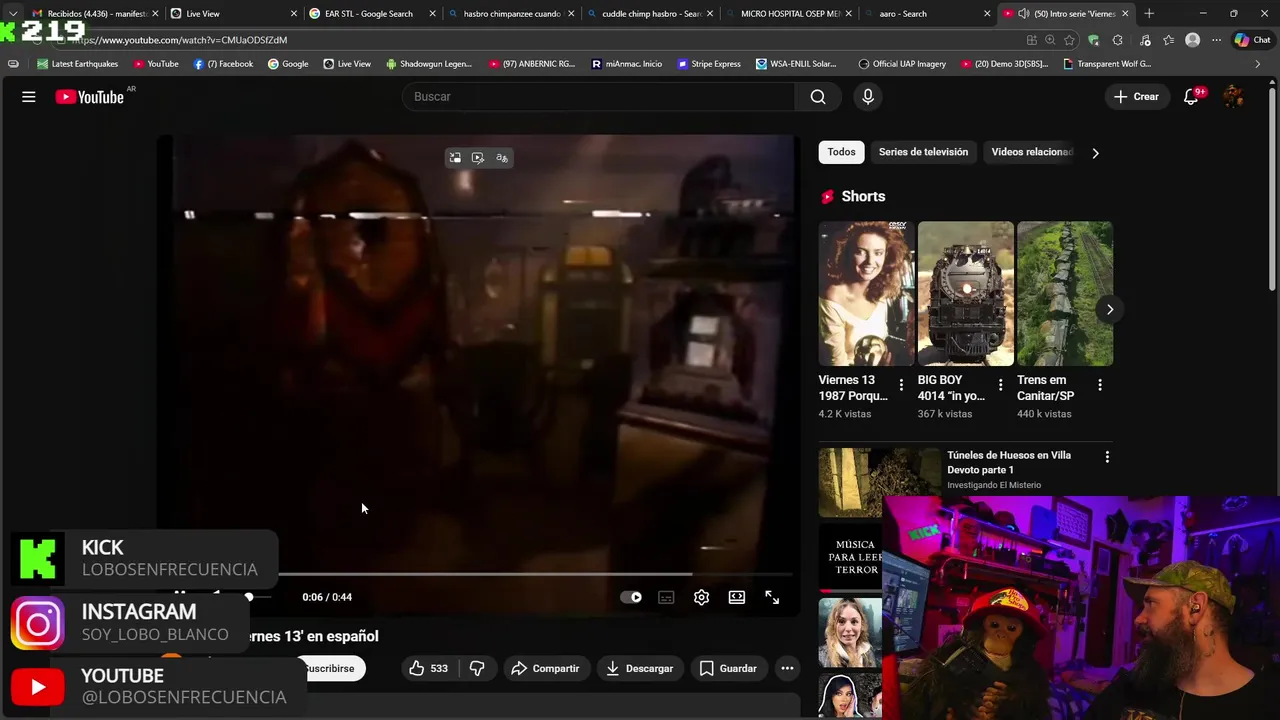
Task: Like the video with 533 likes
Action: point(428,668)
